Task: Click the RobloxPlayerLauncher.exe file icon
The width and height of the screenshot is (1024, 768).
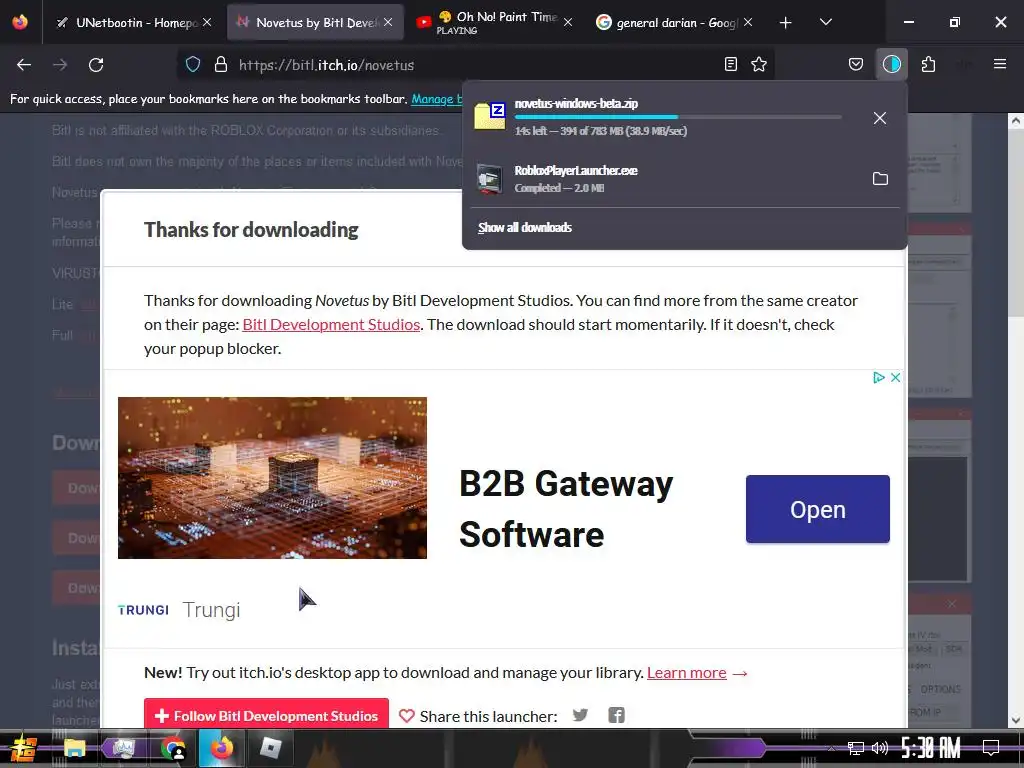Action: (x=490, y=179)
